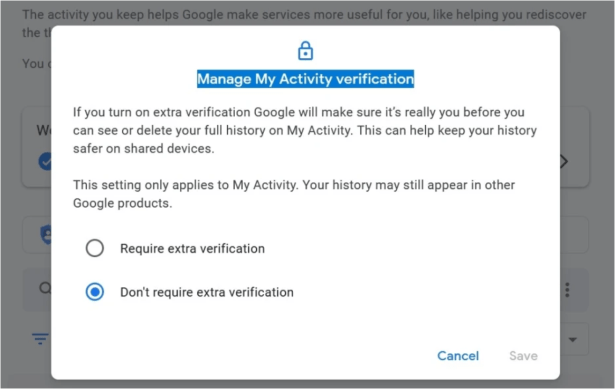This screenshot has height=389, width=615.
Task: Click the greyed-out Save button
Action: [523, 356]
